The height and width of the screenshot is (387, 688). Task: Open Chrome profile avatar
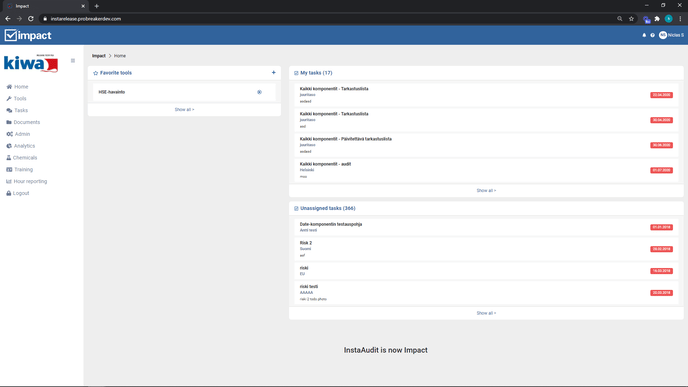pyautogui.click(x=668, y=19)
